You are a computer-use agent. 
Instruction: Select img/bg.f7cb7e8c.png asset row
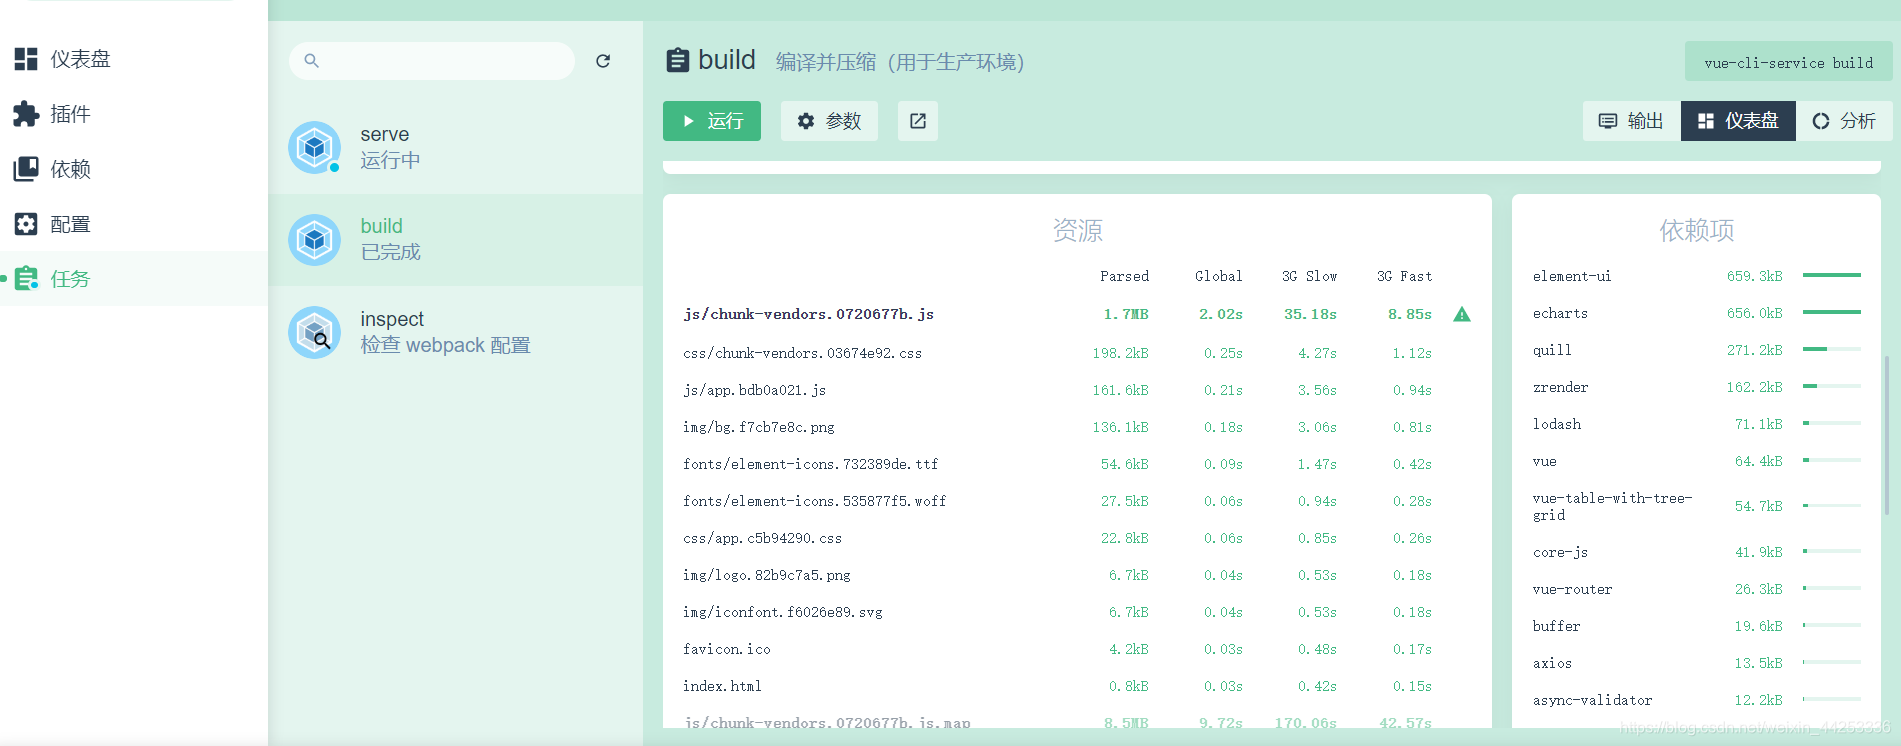[1077, 427]
